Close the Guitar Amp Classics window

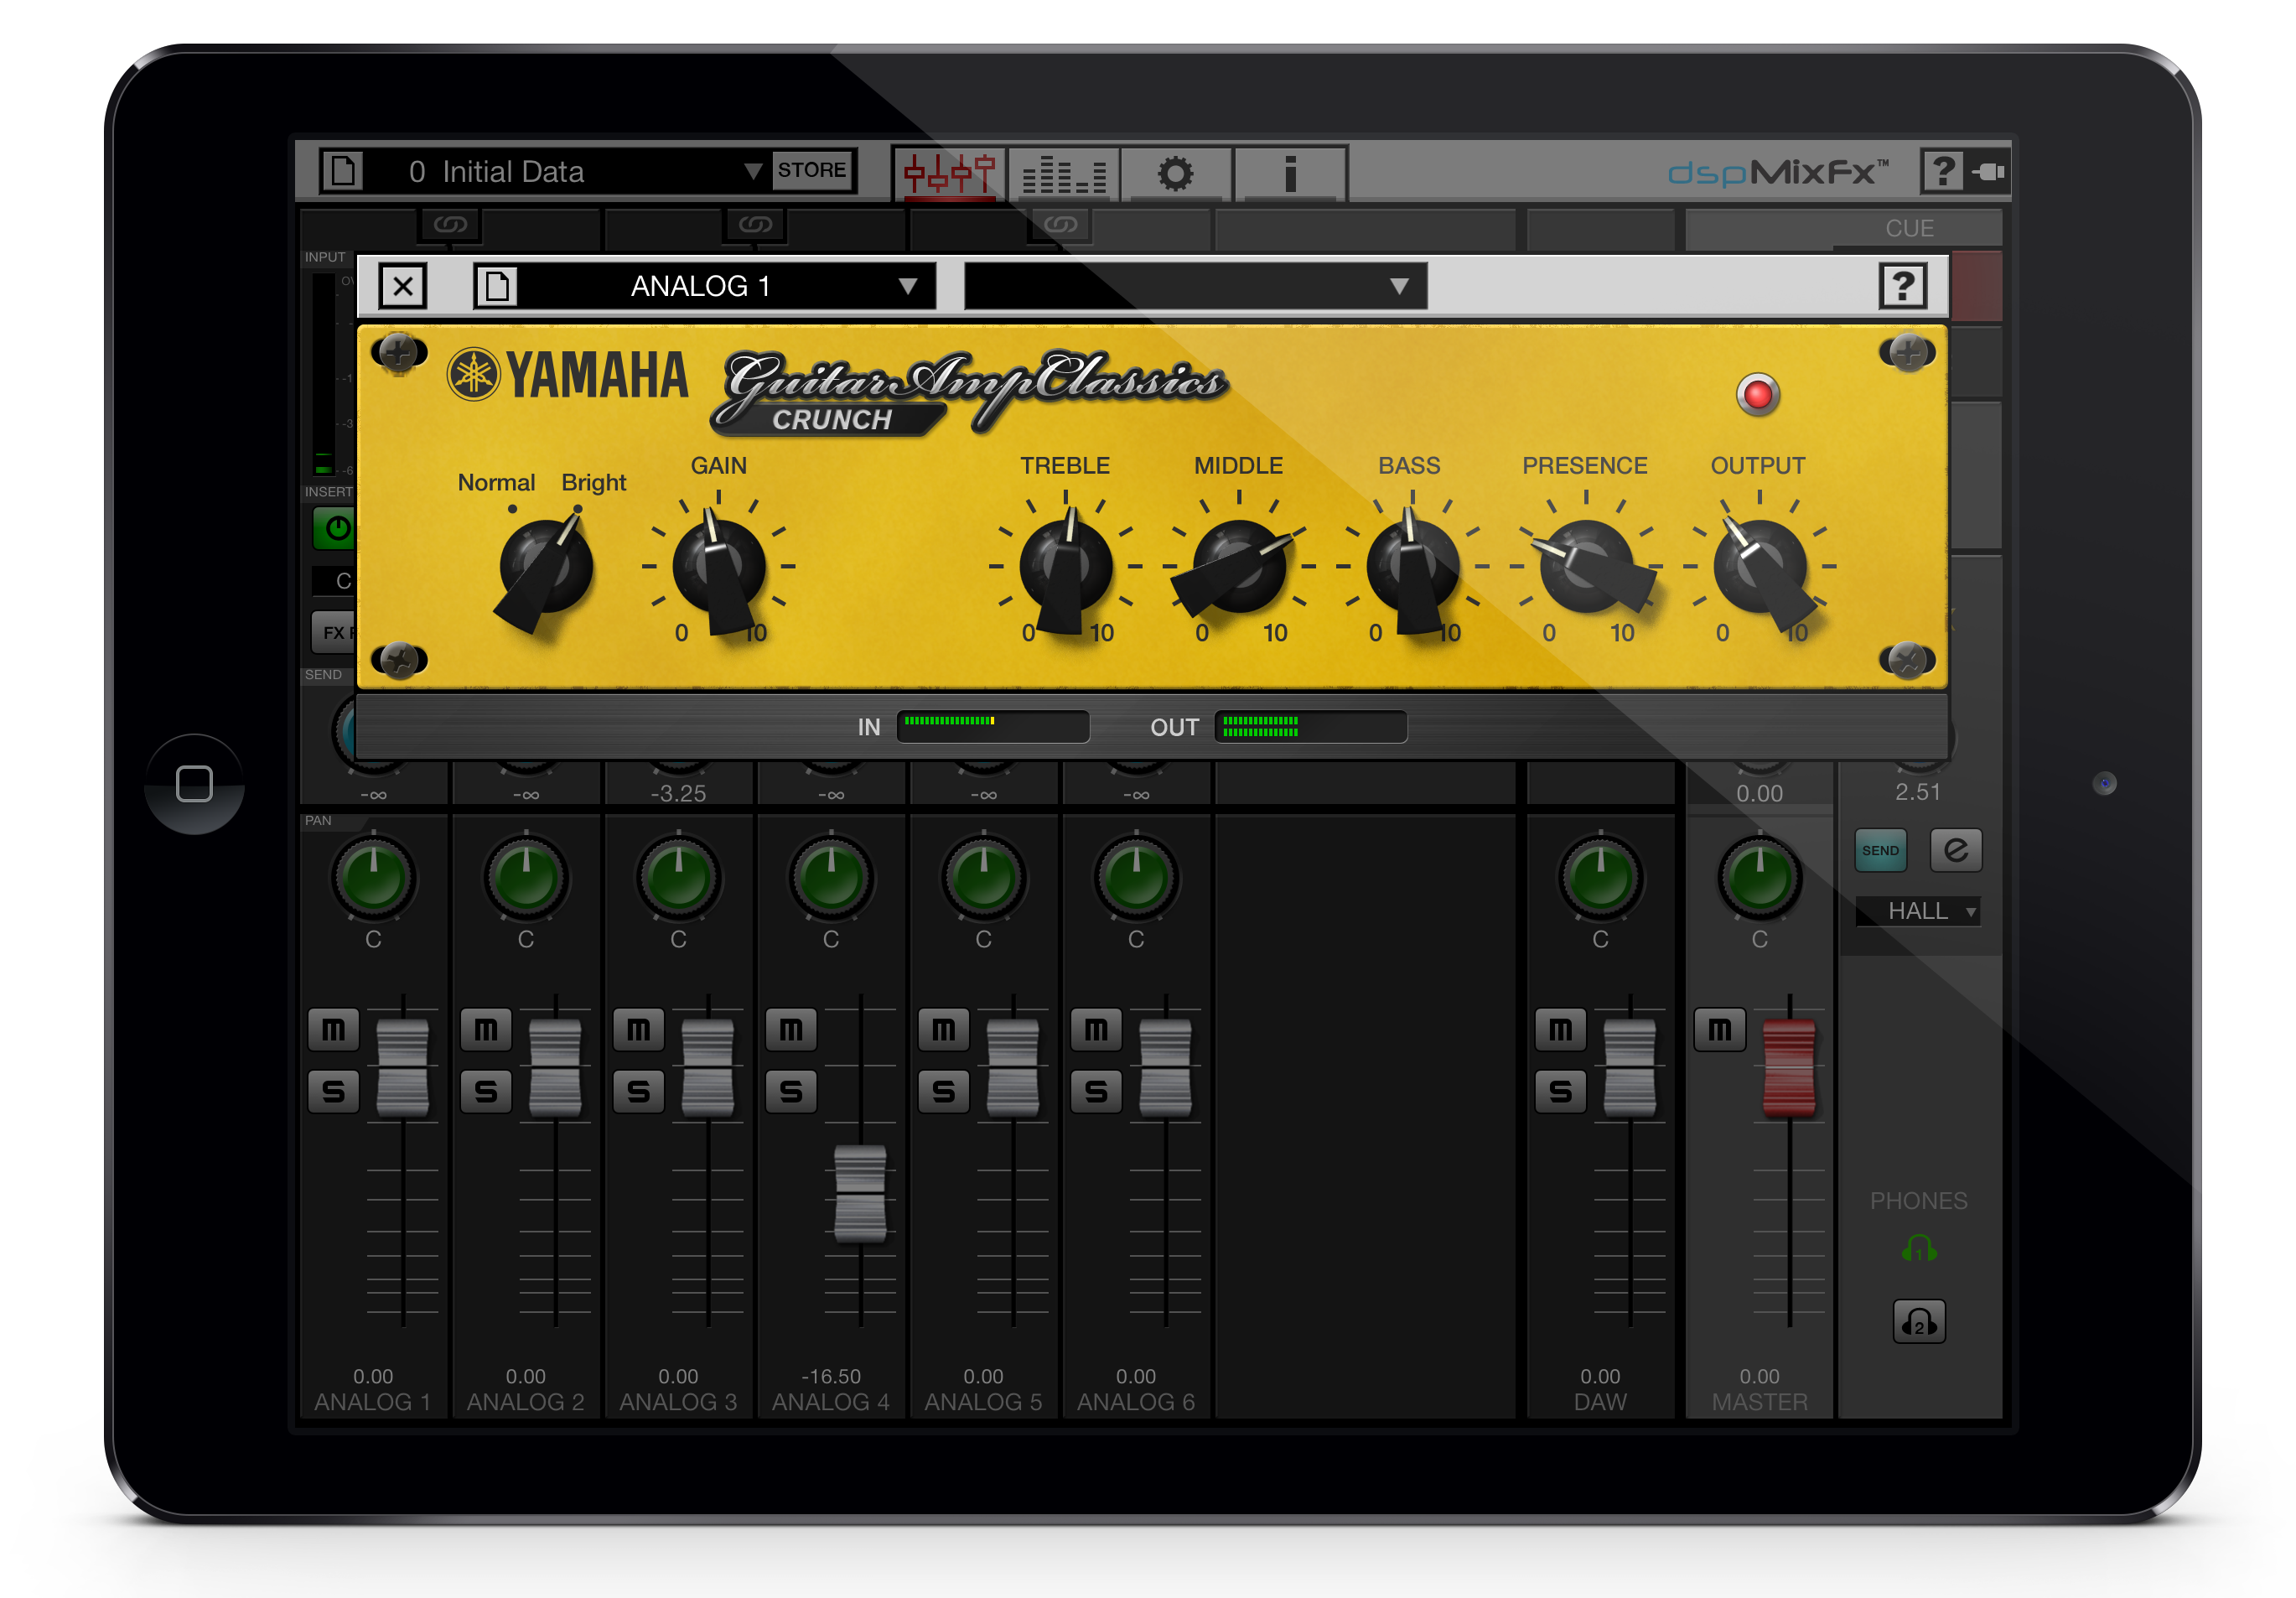pyautogui.click(x=403, y=287)
